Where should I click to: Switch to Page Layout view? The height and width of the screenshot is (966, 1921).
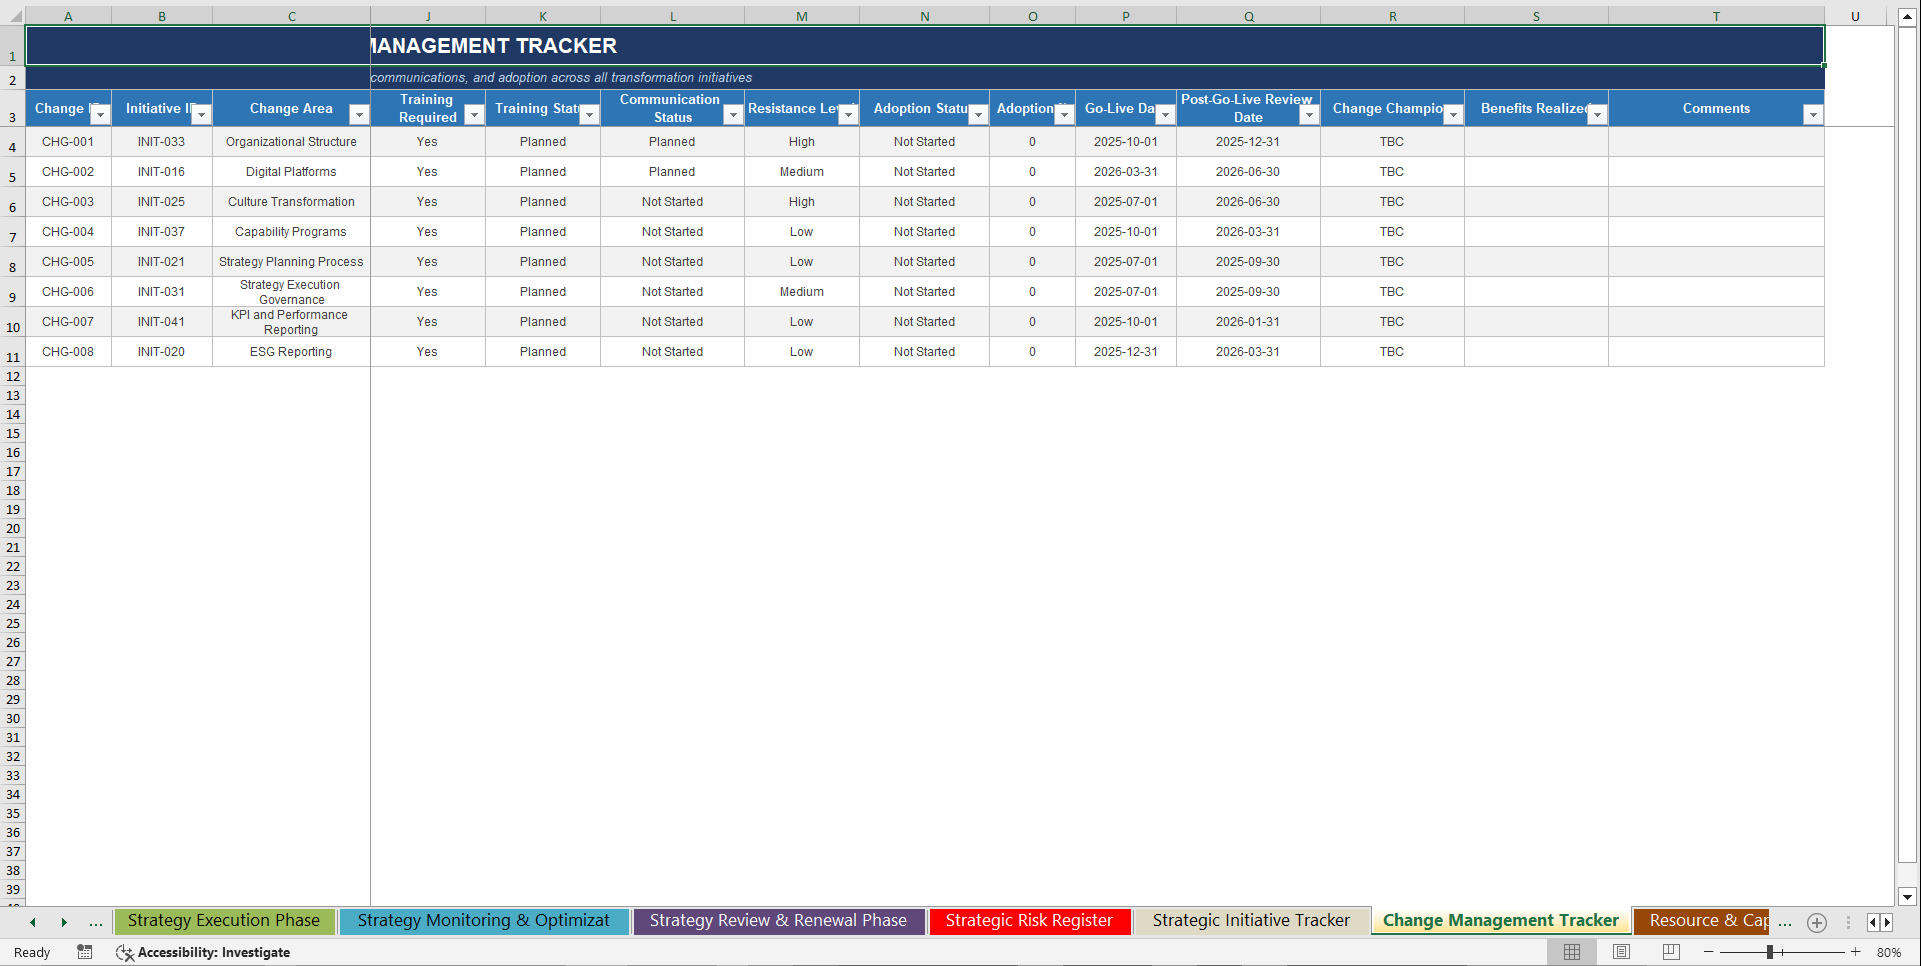point(1621,952)
